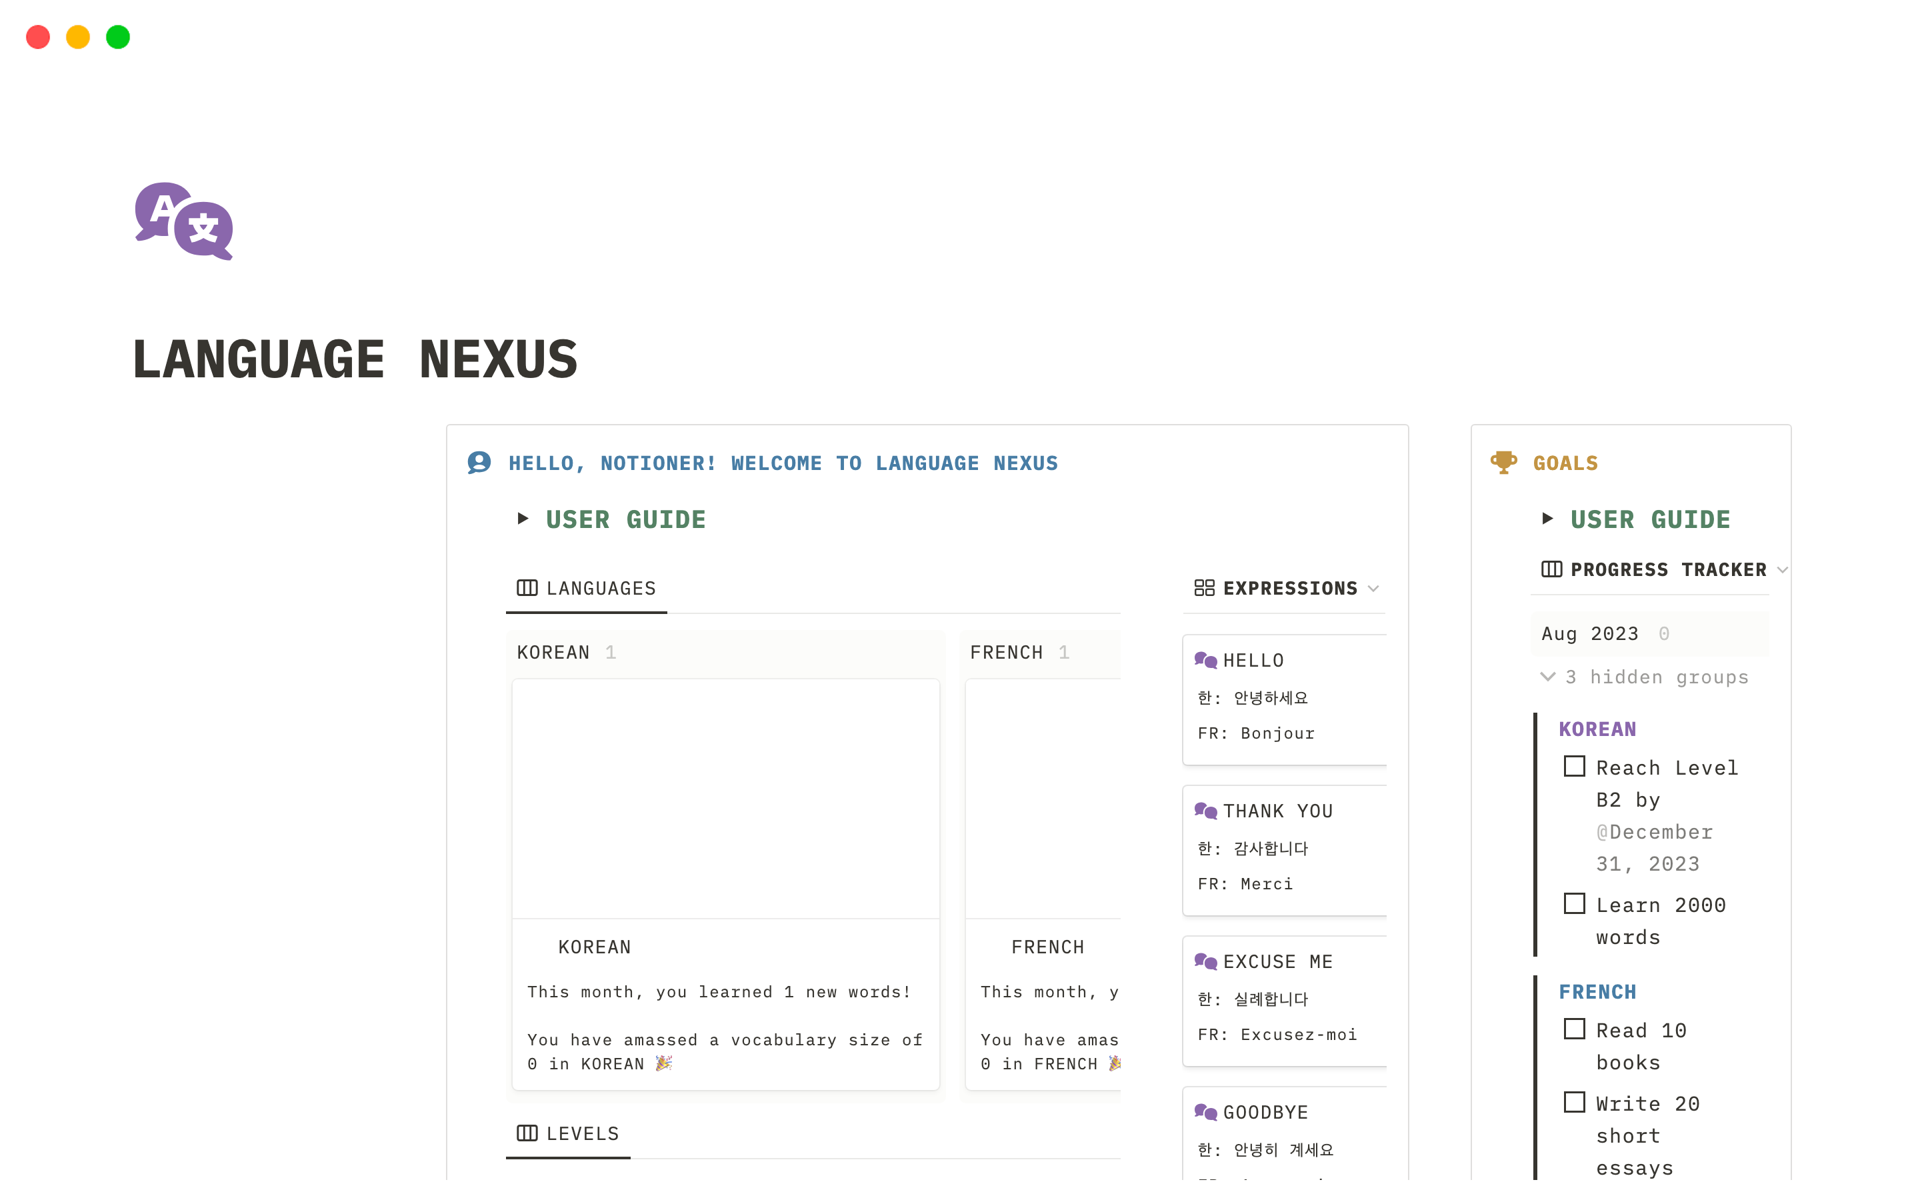Click the user avatar icon beside welcome message
1920x1200 pixels.
pos(479,462)
